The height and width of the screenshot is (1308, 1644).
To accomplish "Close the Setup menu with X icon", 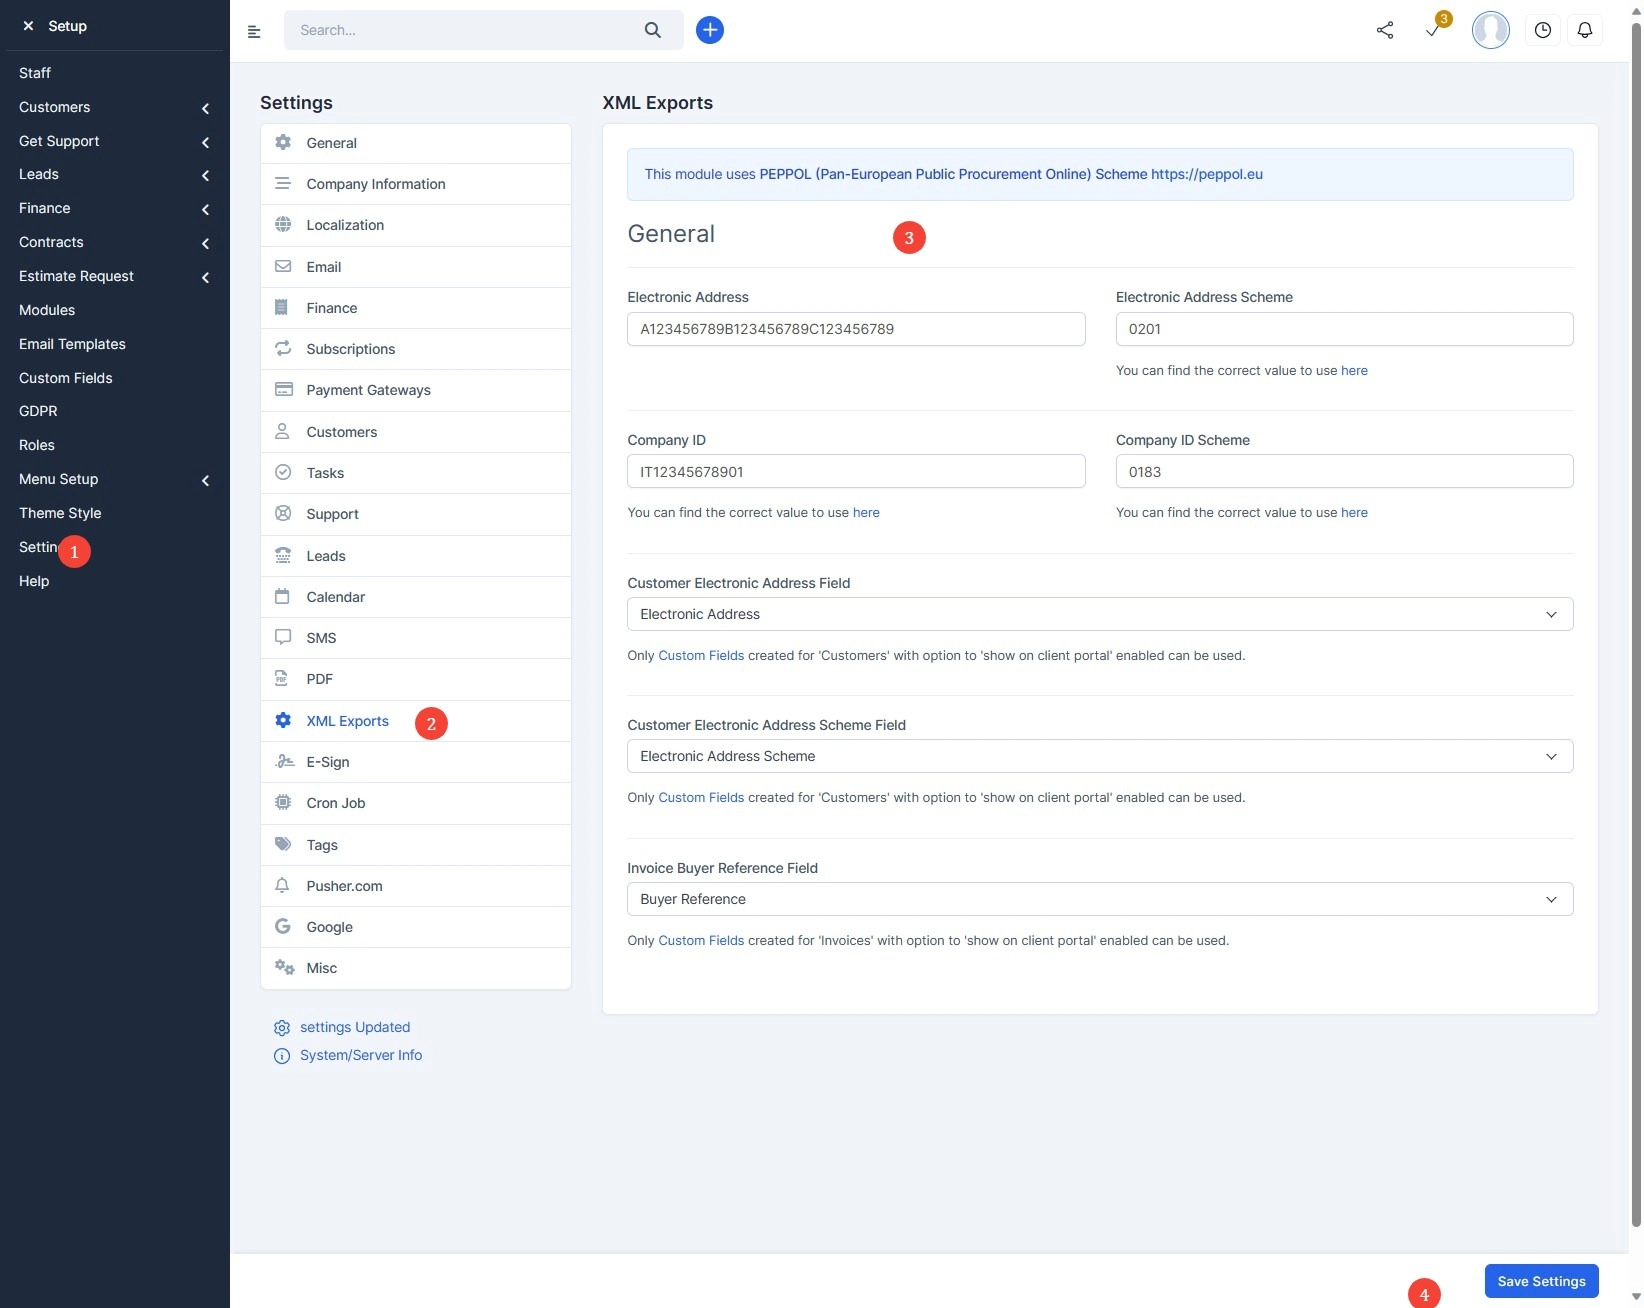I will [28, 26].
